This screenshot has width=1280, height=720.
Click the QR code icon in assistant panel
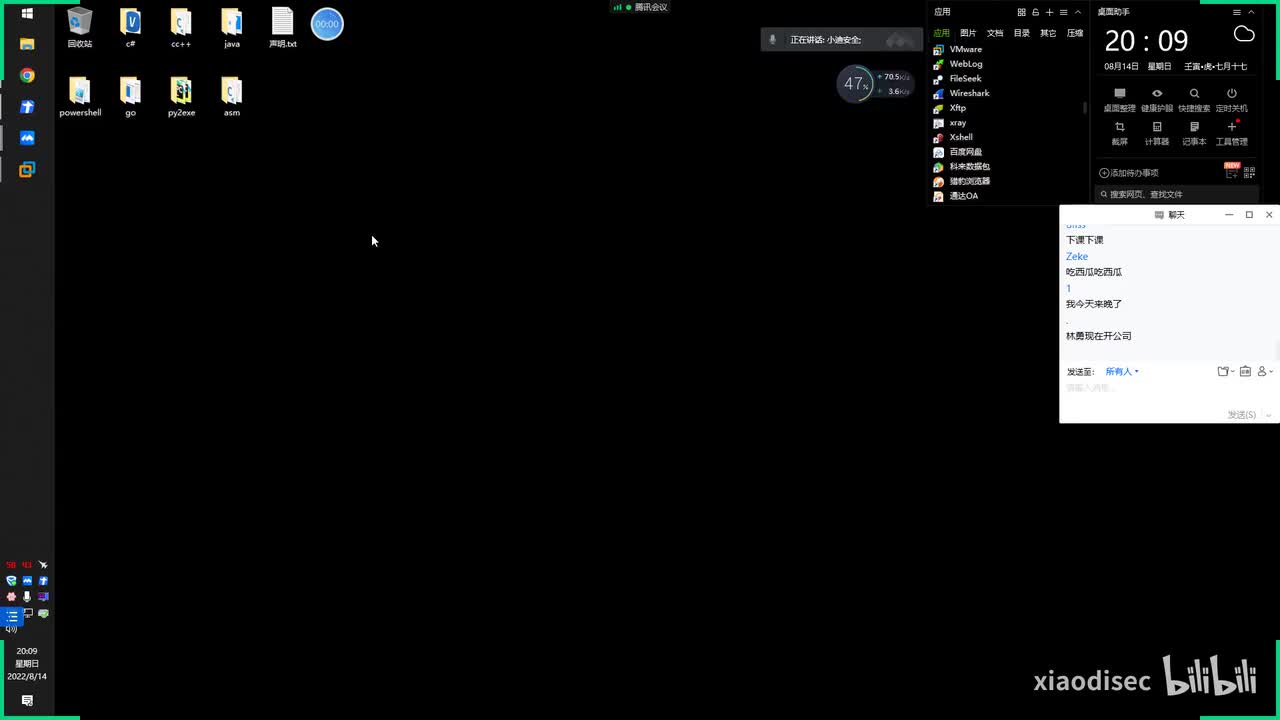tap(1247, 173)
